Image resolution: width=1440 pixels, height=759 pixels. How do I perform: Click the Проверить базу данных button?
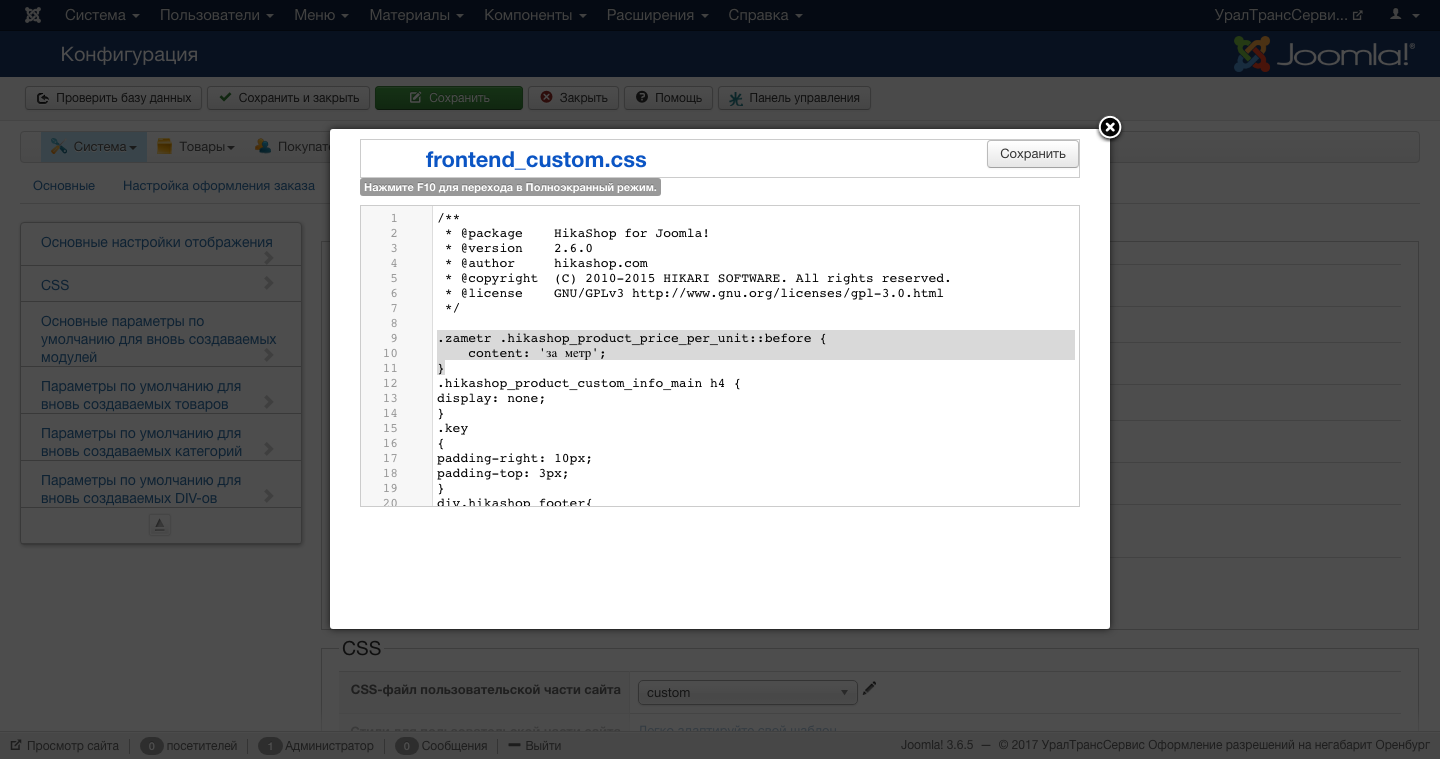114,98
